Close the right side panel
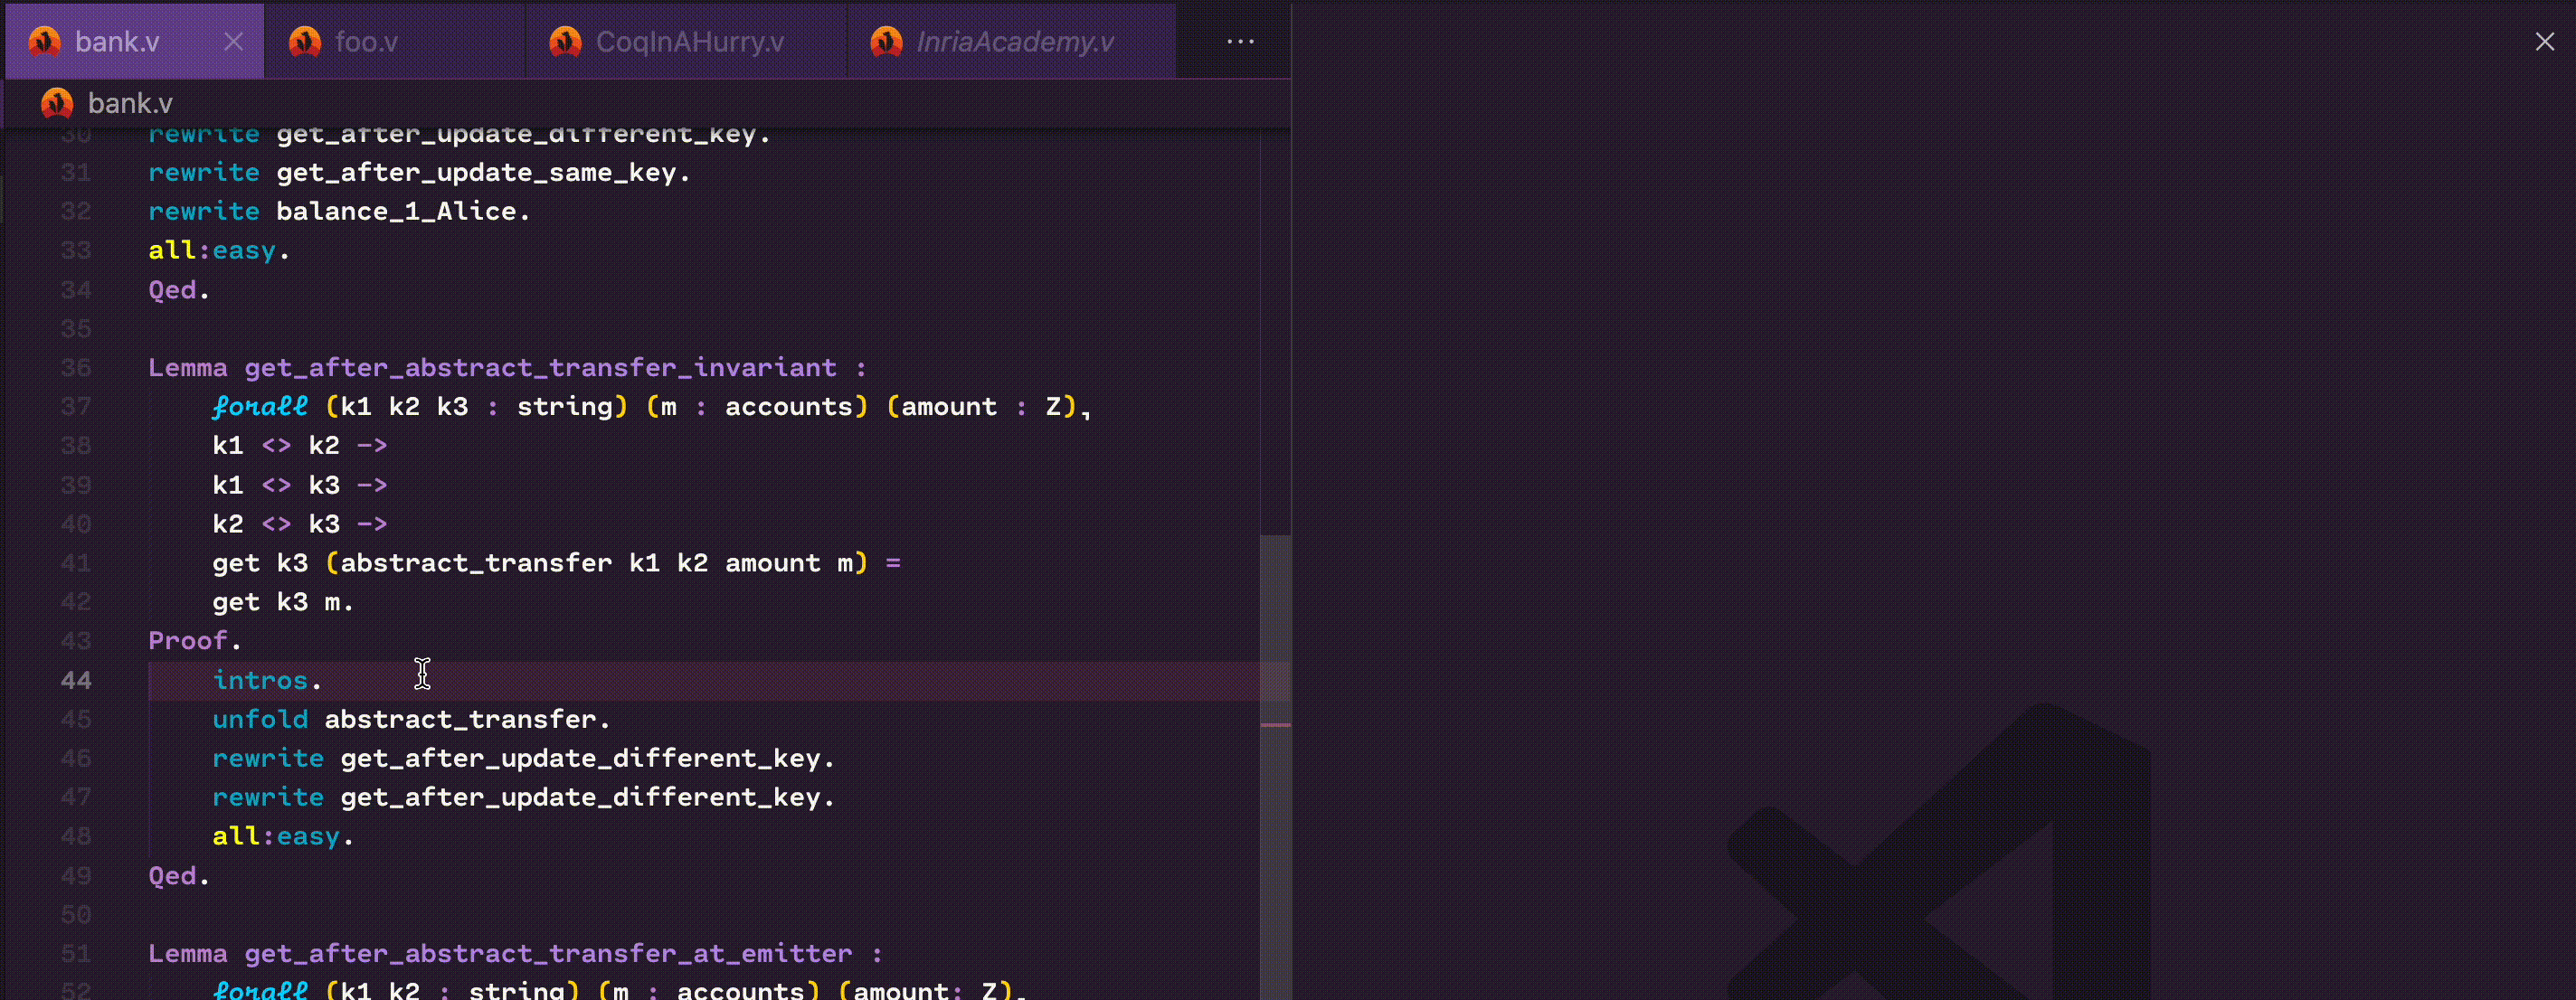The width and height of the screenshot is (2576, 1000). point(2544,42)
